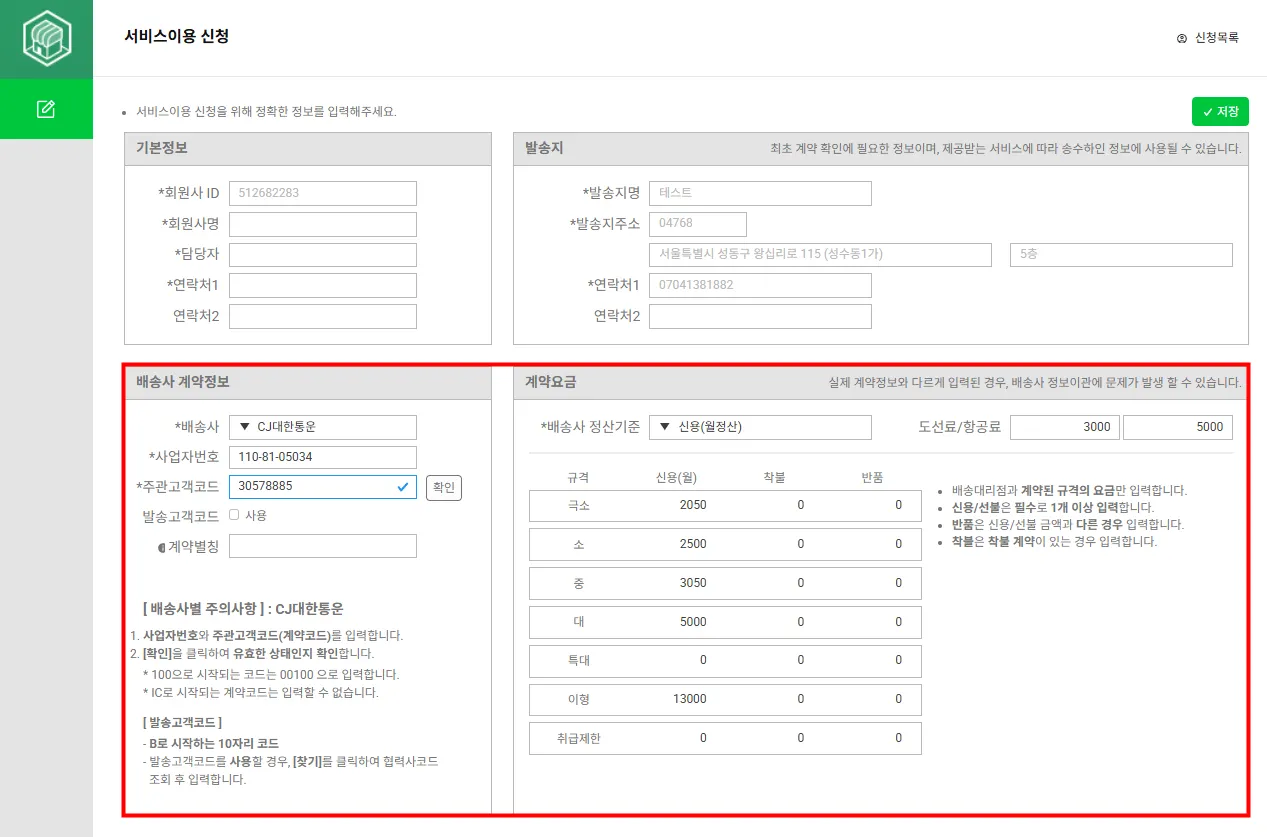Click the [ 발송고객코드 ] note heading
The width and height of the screenshot is (1267, 837).
[181, 722]
